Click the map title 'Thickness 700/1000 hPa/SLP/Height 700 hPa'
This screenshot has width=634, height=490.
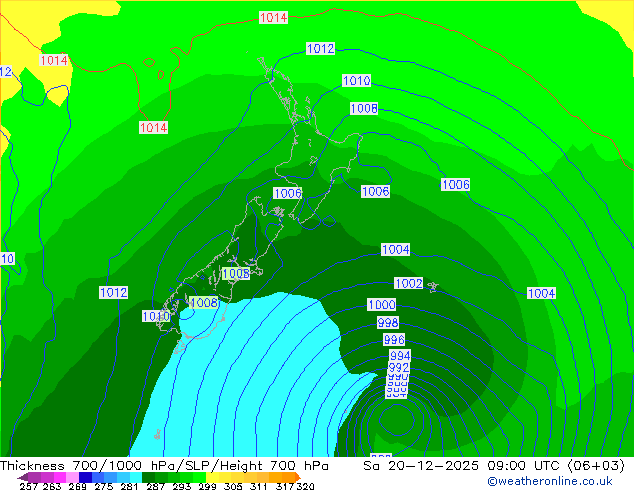click(x=164, y=466)
